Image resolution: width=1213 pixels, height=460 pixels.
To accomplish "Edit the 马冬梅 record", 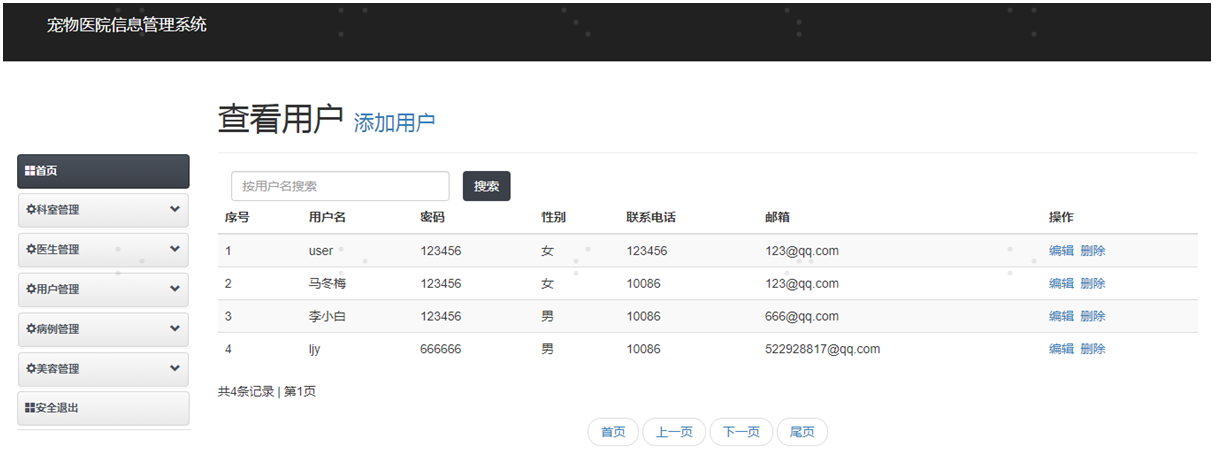I will click(1061, 284).
